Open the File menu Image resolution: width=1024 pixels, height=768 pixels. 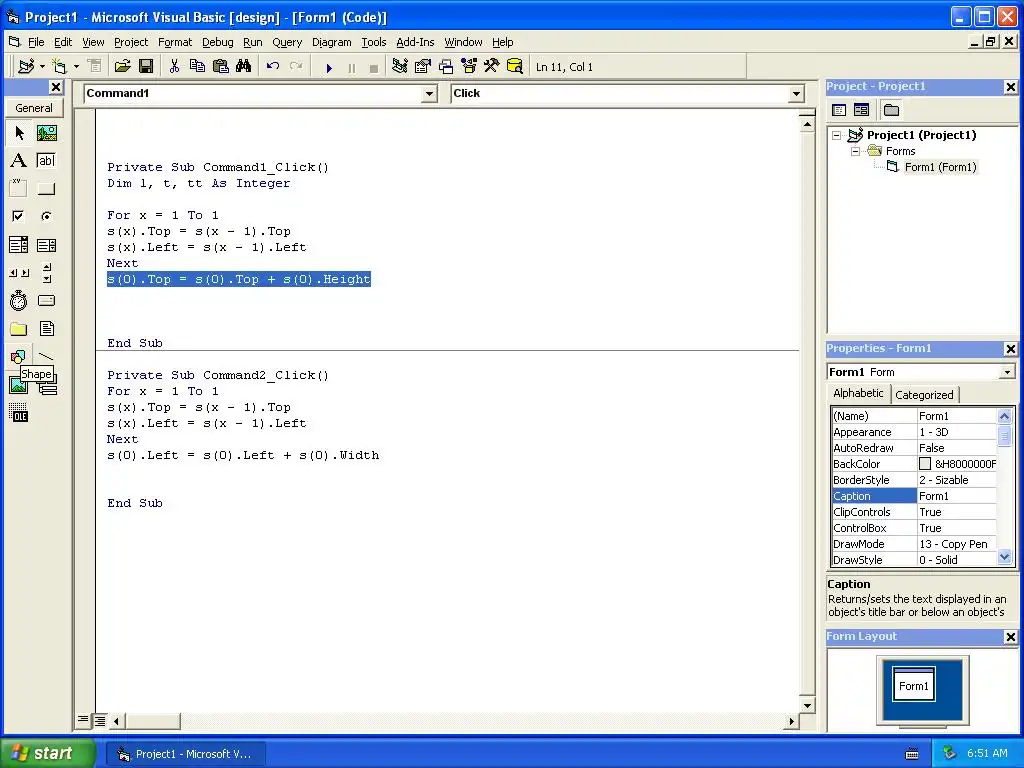click(x=36, y=42)
